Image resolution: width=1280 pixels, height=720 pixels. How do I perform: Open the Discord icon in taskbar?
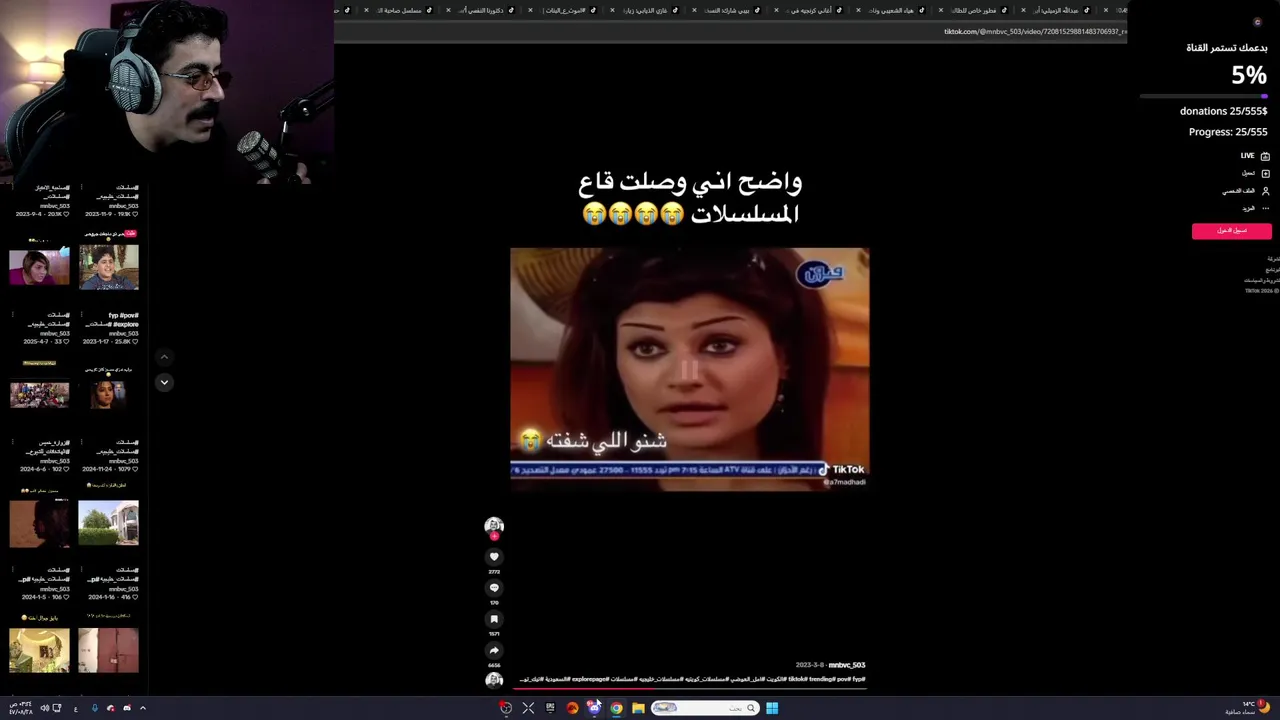[594, 708]
